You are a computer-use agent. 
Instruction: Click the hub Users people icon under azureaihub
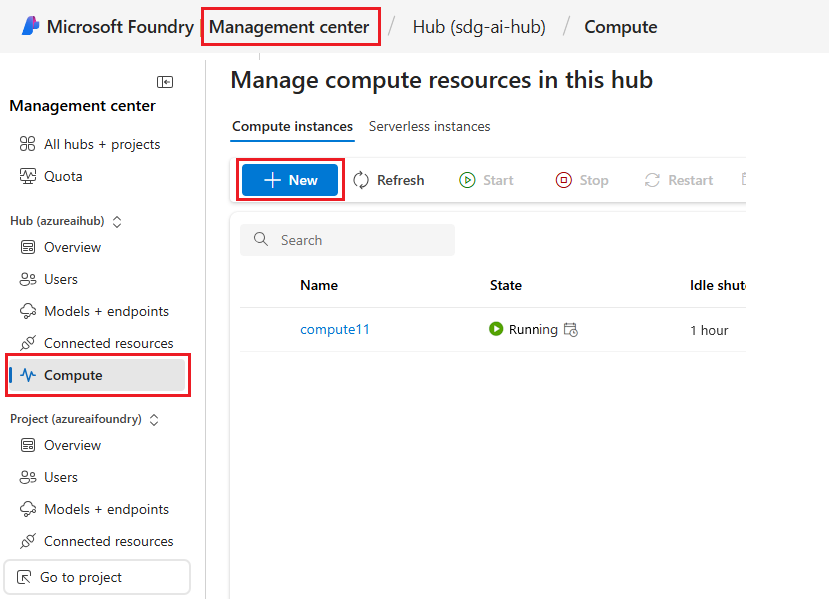coord(27,279)
